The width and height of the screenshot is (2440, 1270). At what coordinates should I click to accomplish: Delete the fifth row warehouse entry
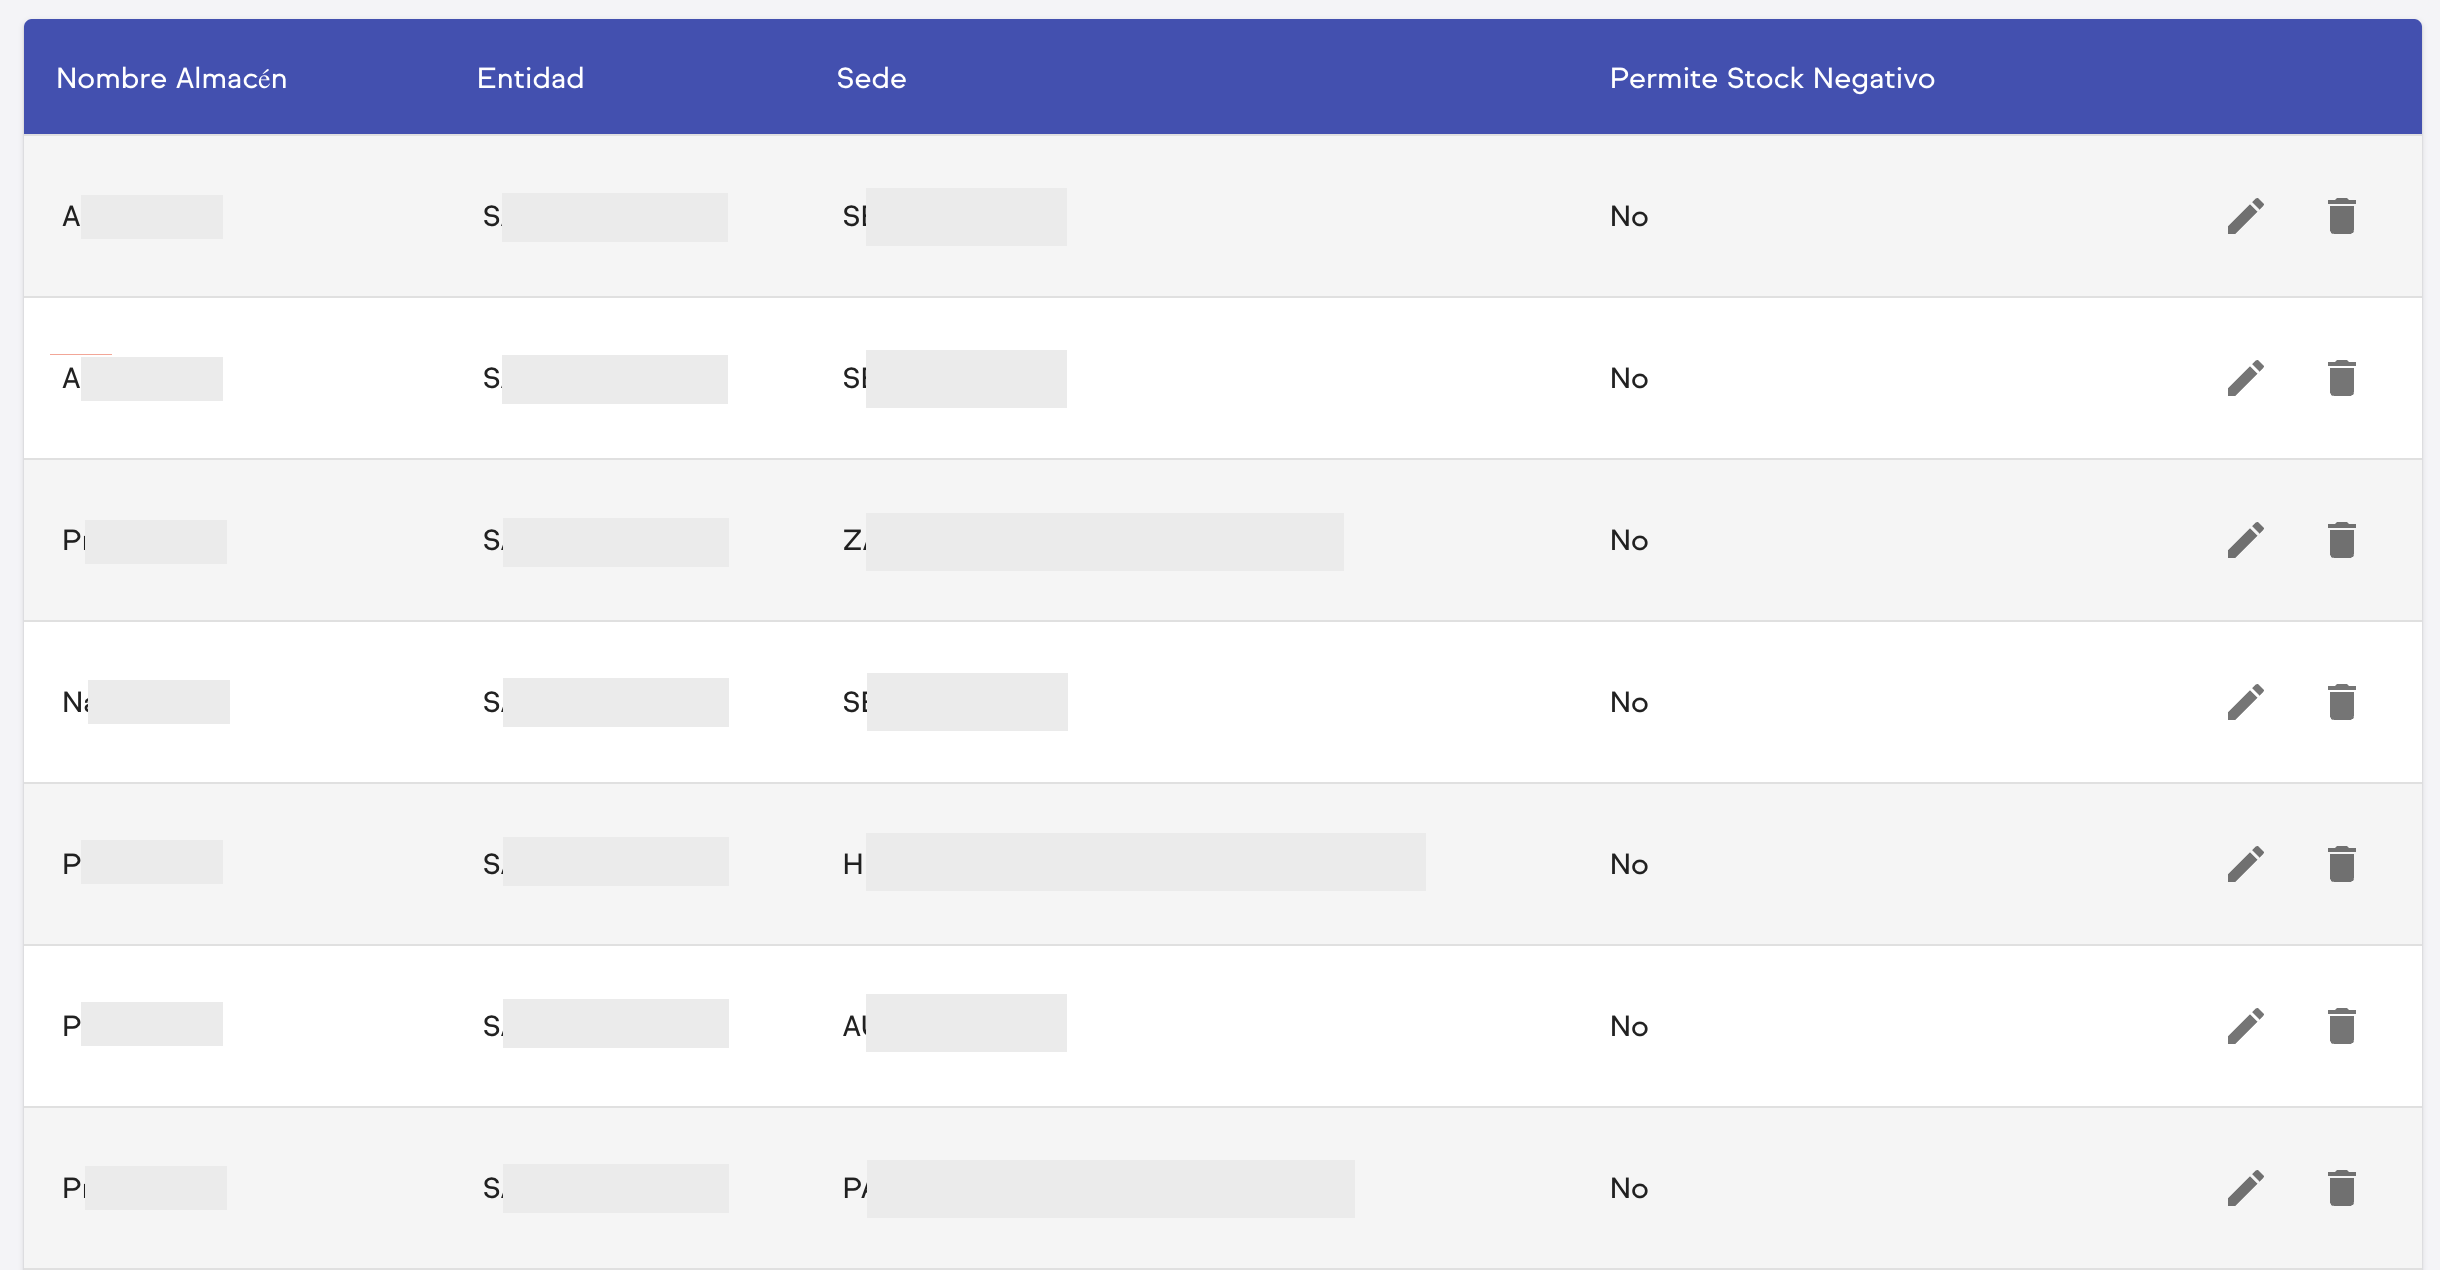click(2341, 864)
